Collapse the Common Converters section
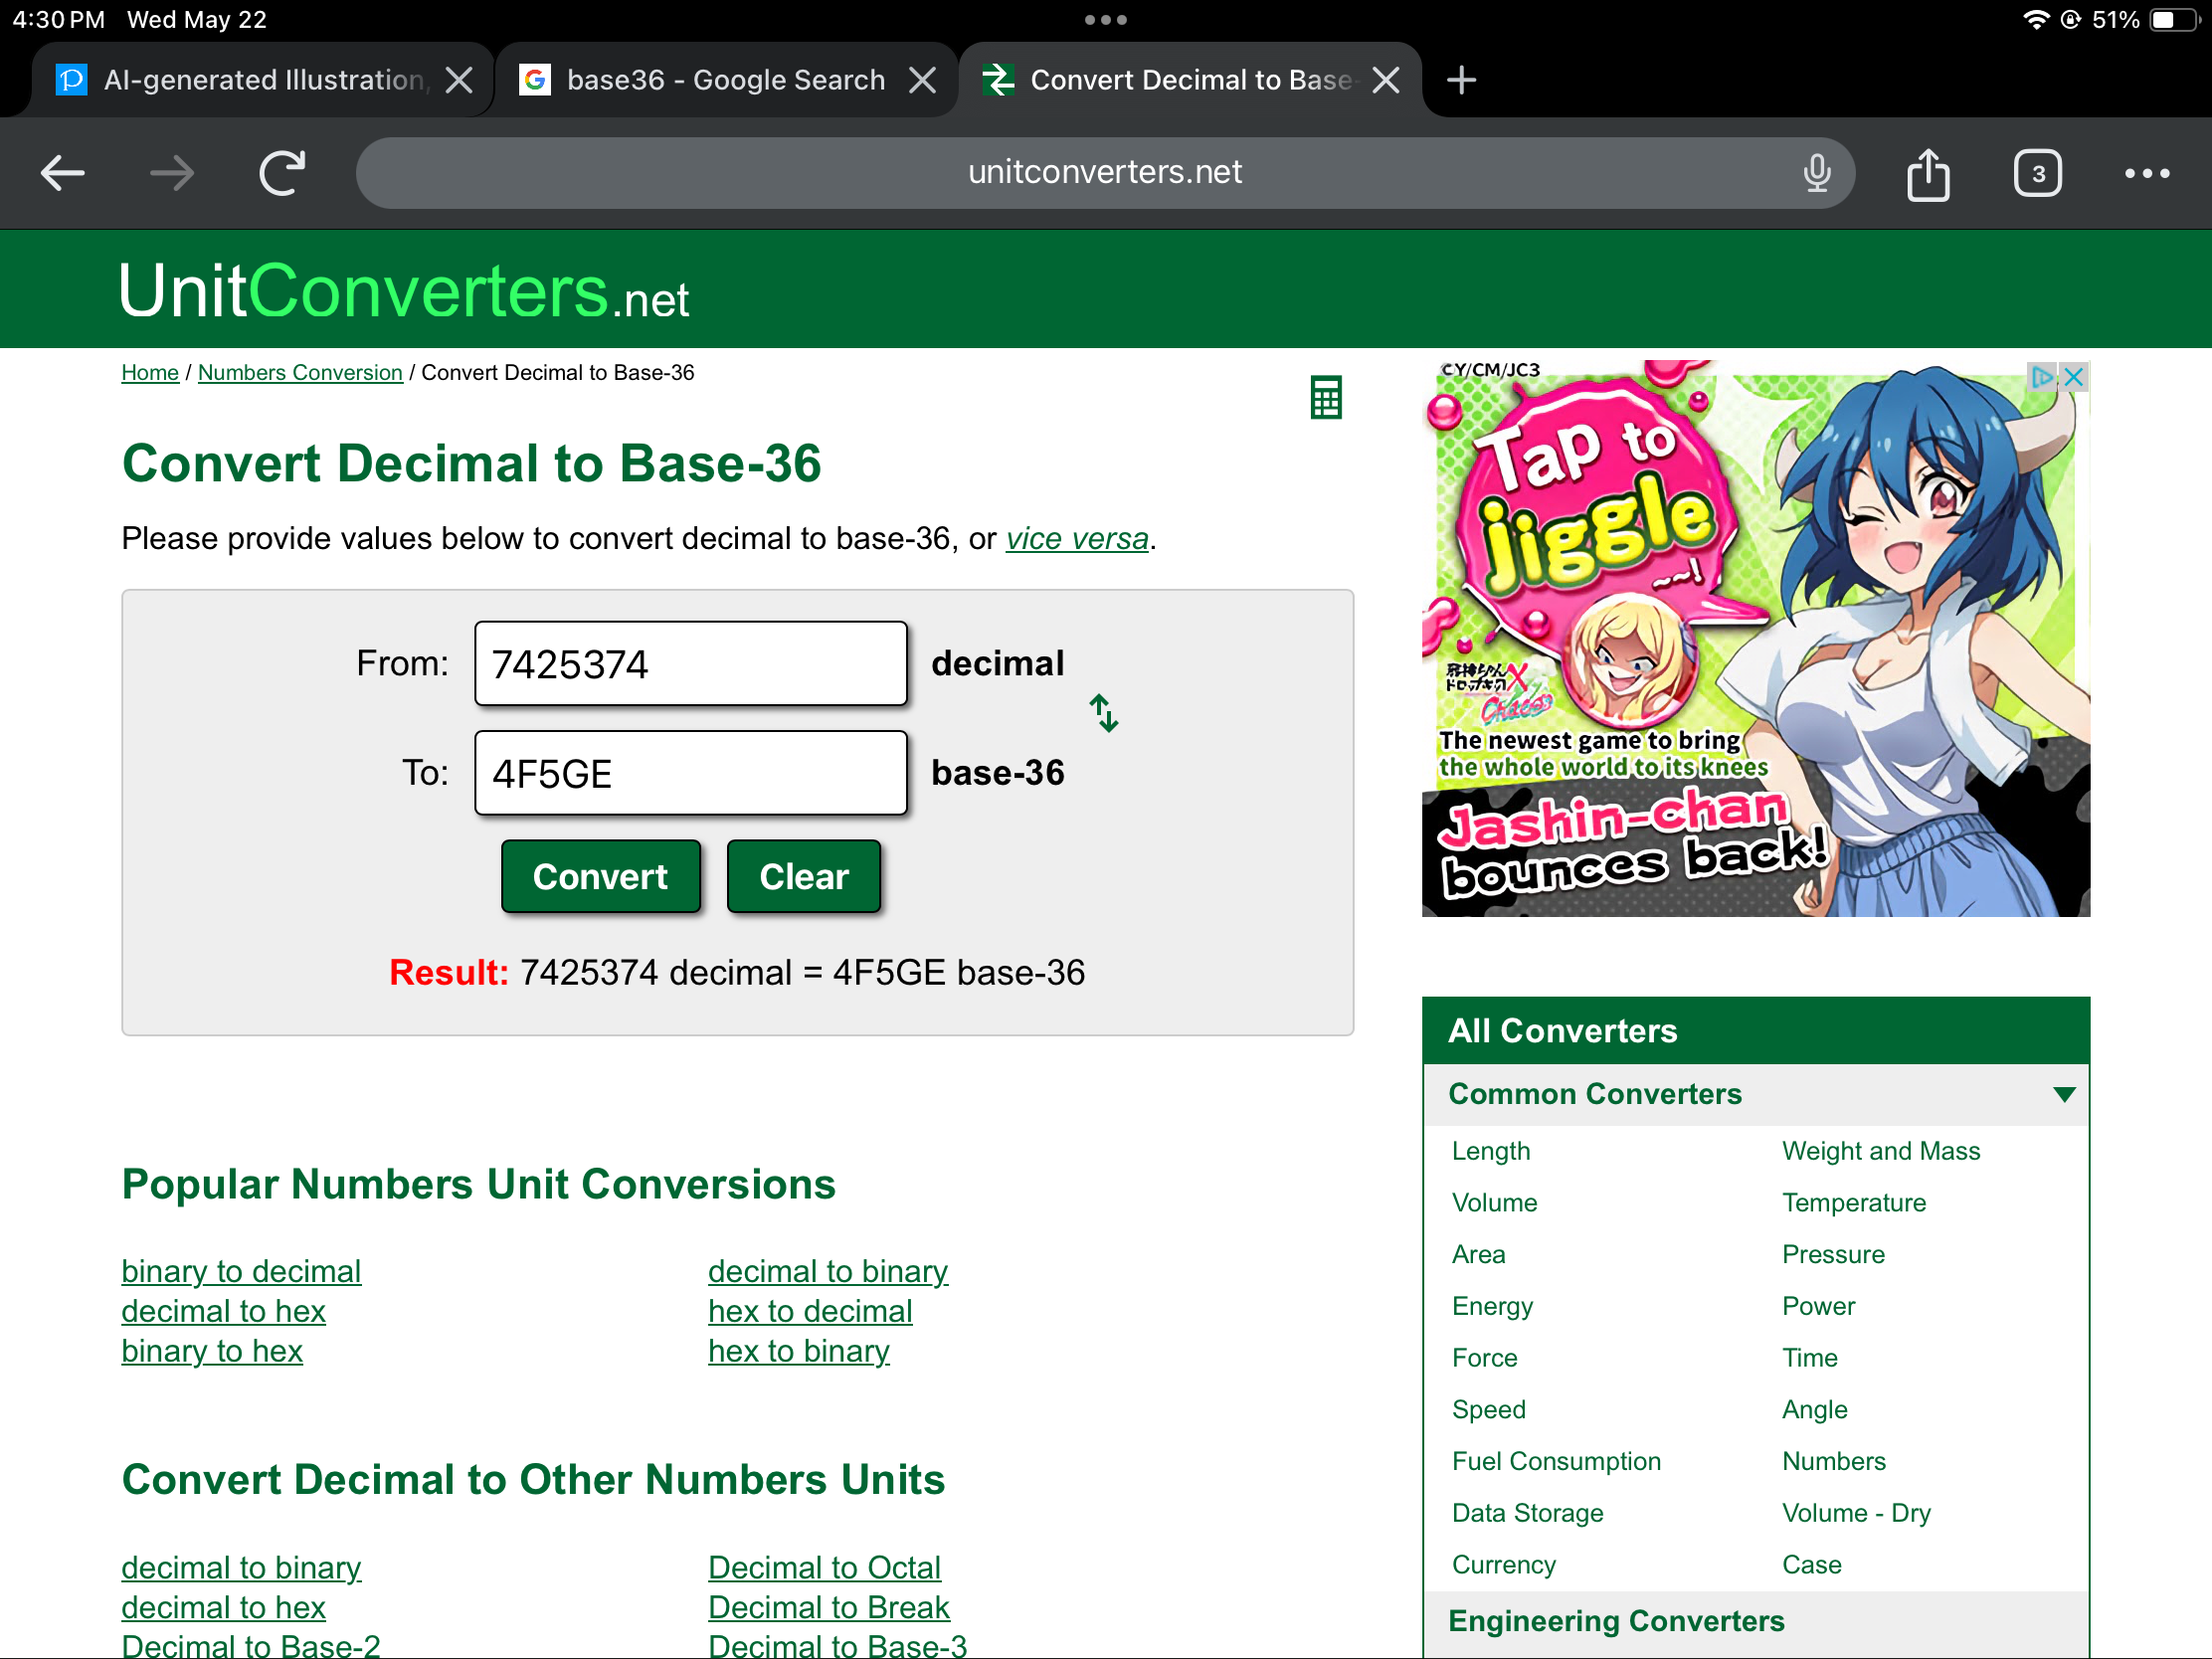The height and width of the screenshot is (1659, 2212). tap(2063, 1094)
